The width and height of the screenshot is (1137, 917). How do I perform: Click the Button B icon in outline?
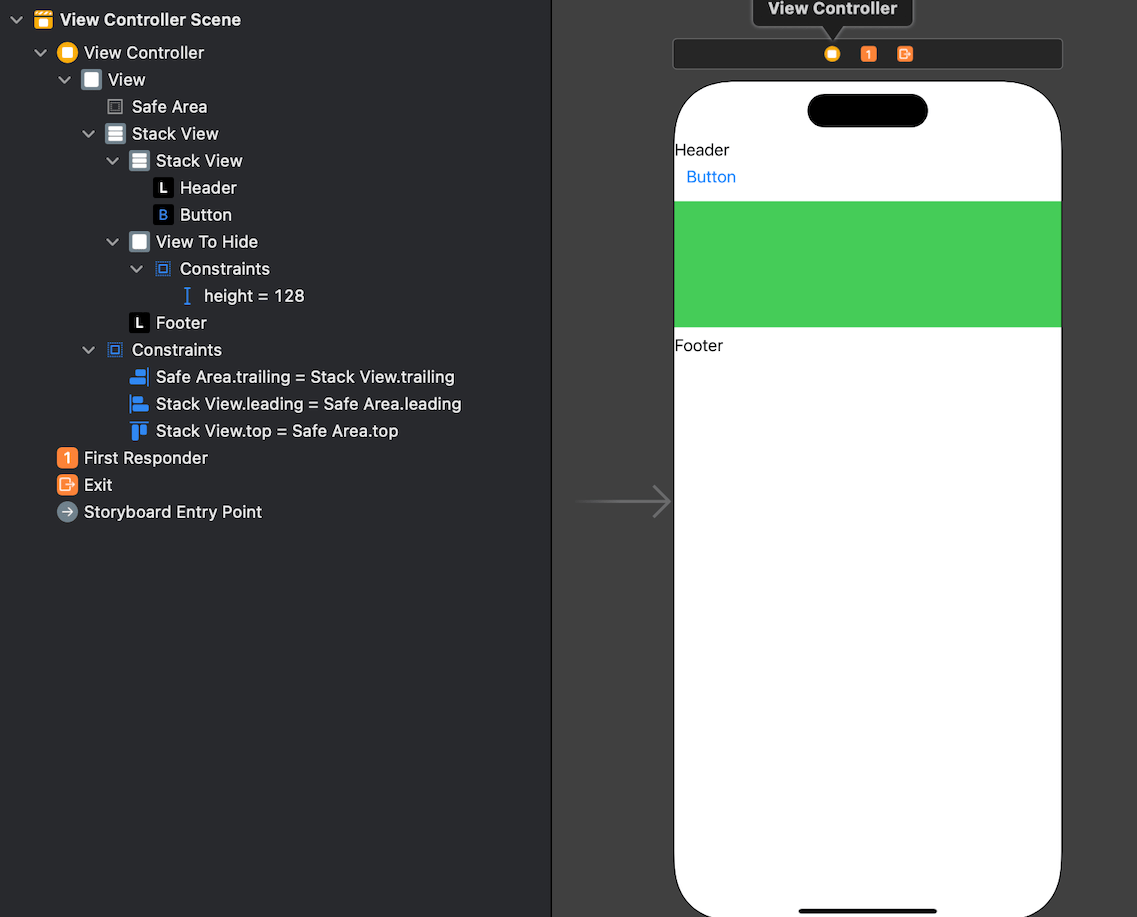(x=163, y=215)
